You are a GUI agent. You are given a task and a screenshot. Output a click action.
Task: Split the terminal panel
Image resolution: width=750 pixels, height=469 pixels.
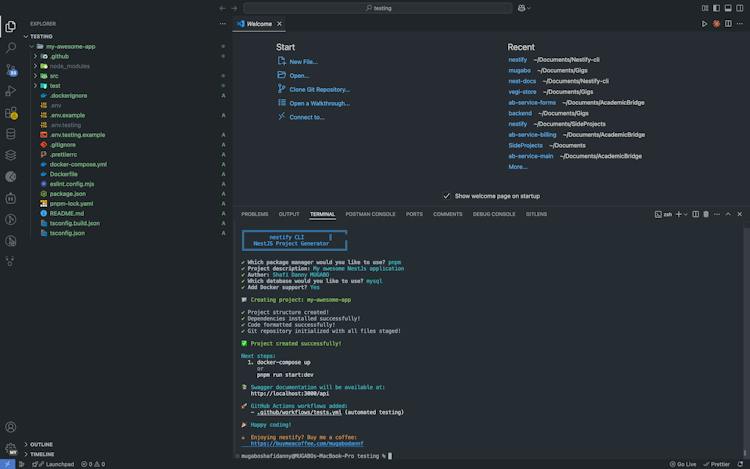tap(695, 214)
